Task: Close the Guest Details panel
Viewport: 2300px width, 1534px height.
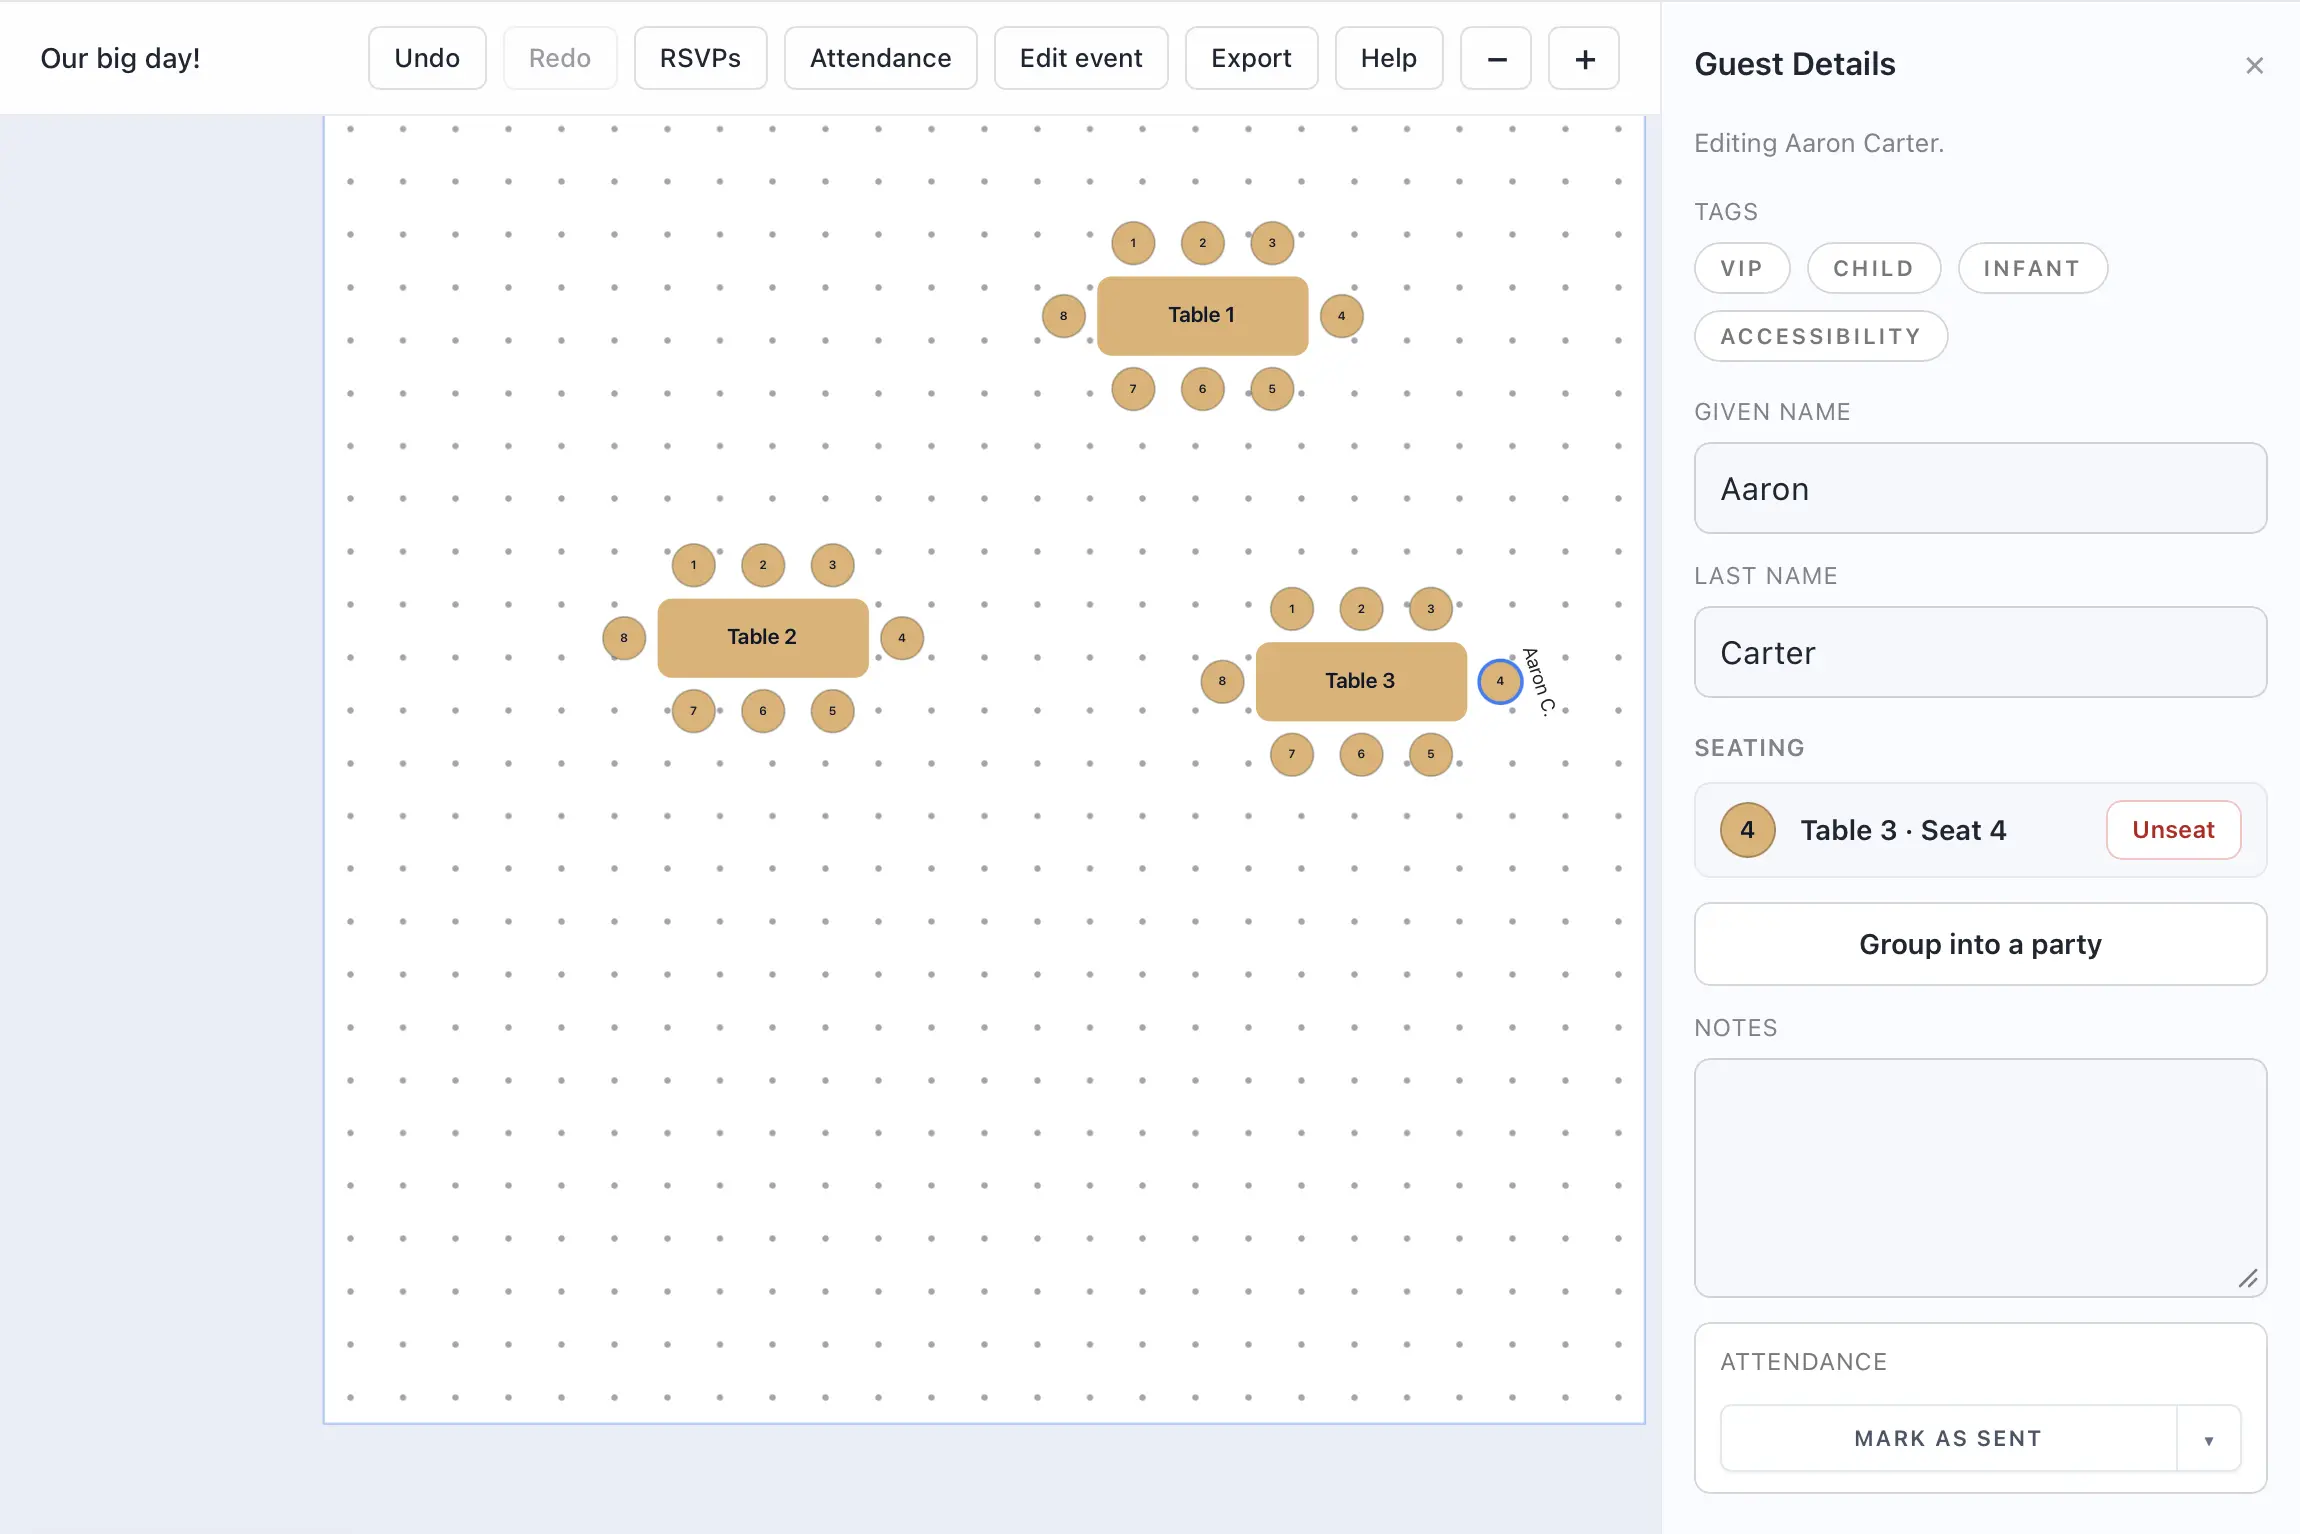Action: (x=2254, y=64)
